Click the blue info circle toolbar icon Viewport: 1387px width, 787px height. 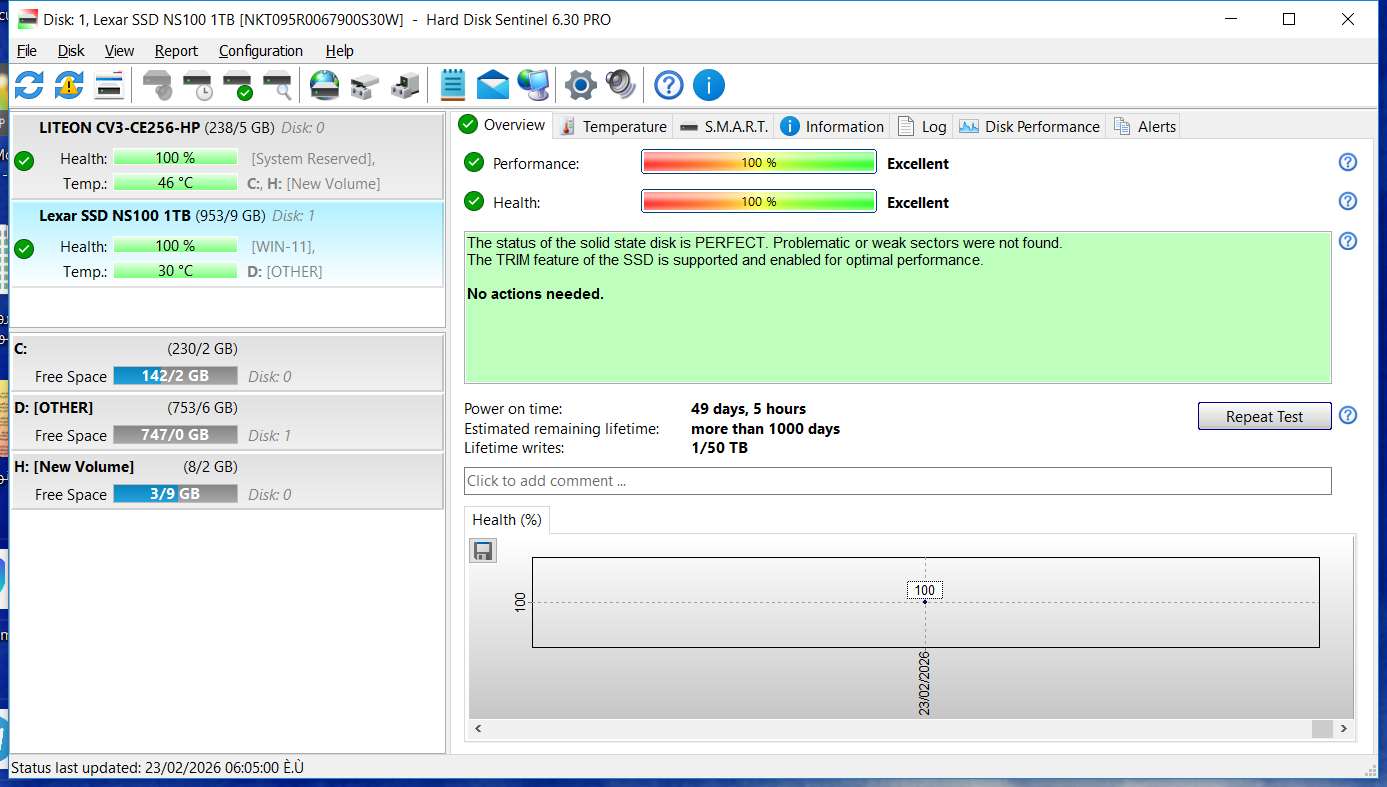pos(708,85)
